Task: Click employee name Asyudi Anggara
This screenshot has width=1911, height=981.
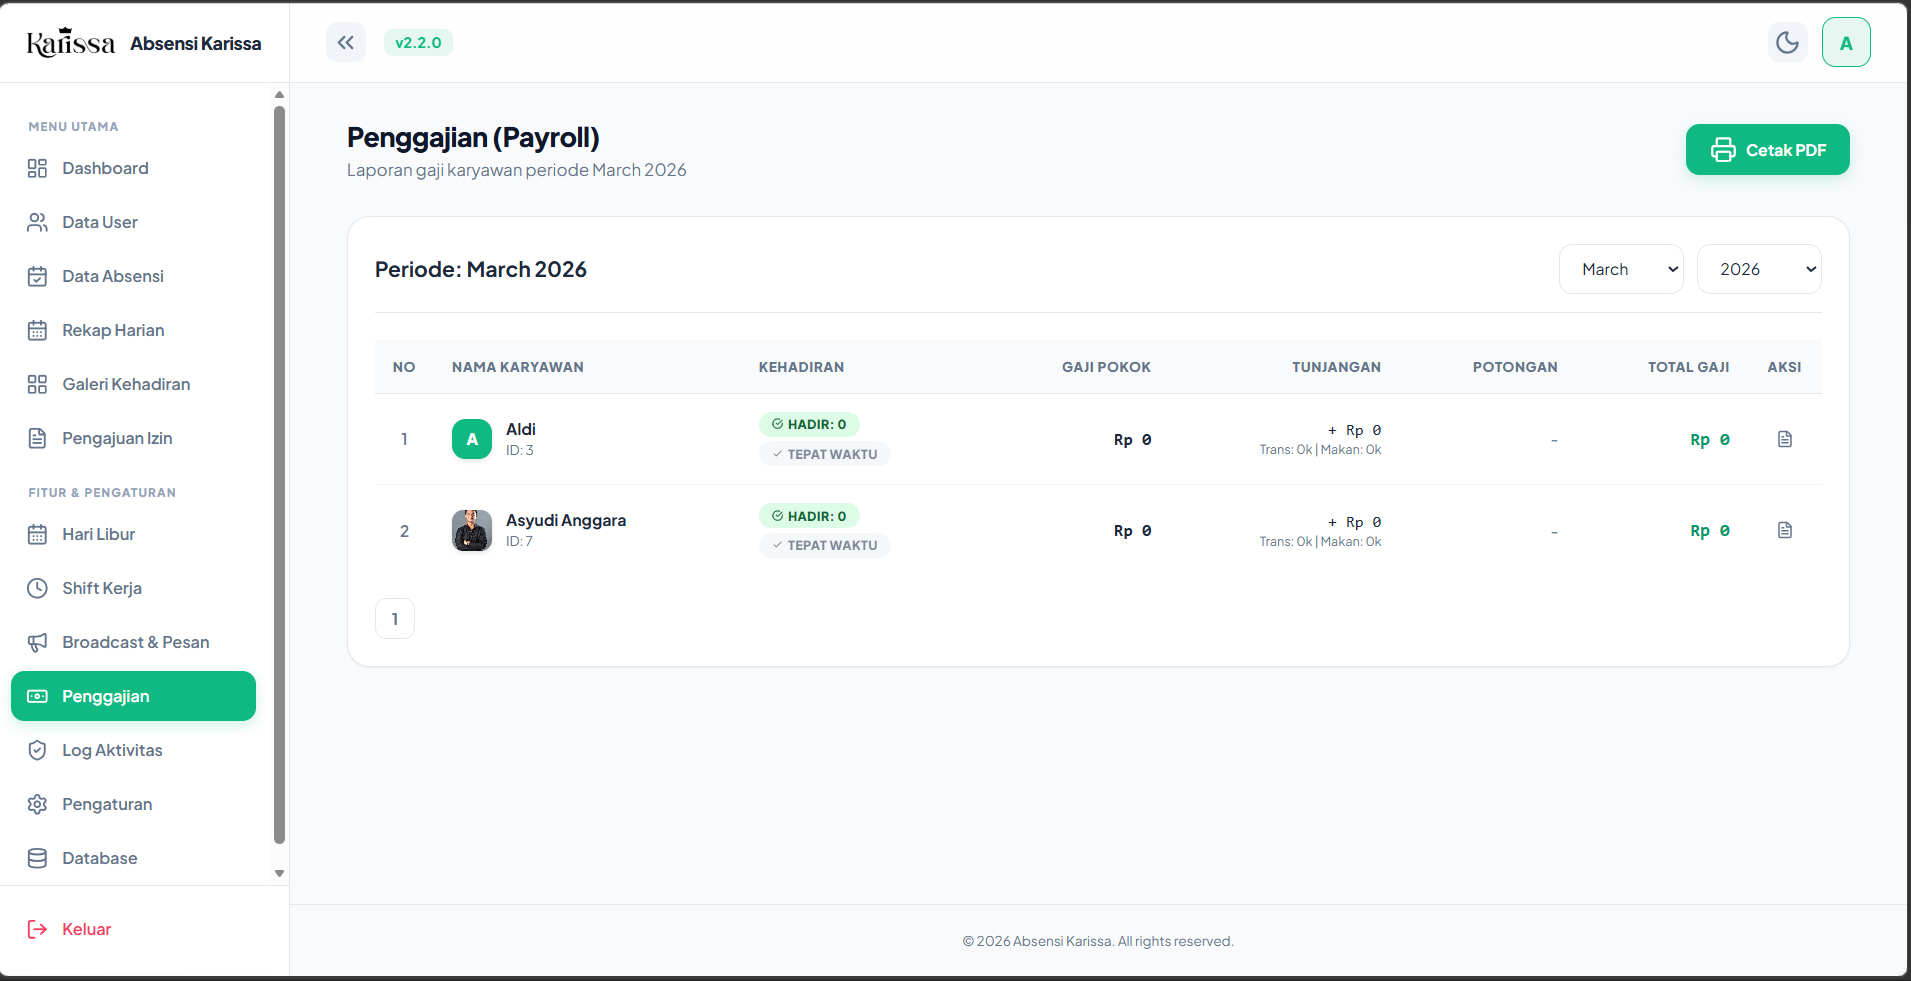Action: click(566, 520)
